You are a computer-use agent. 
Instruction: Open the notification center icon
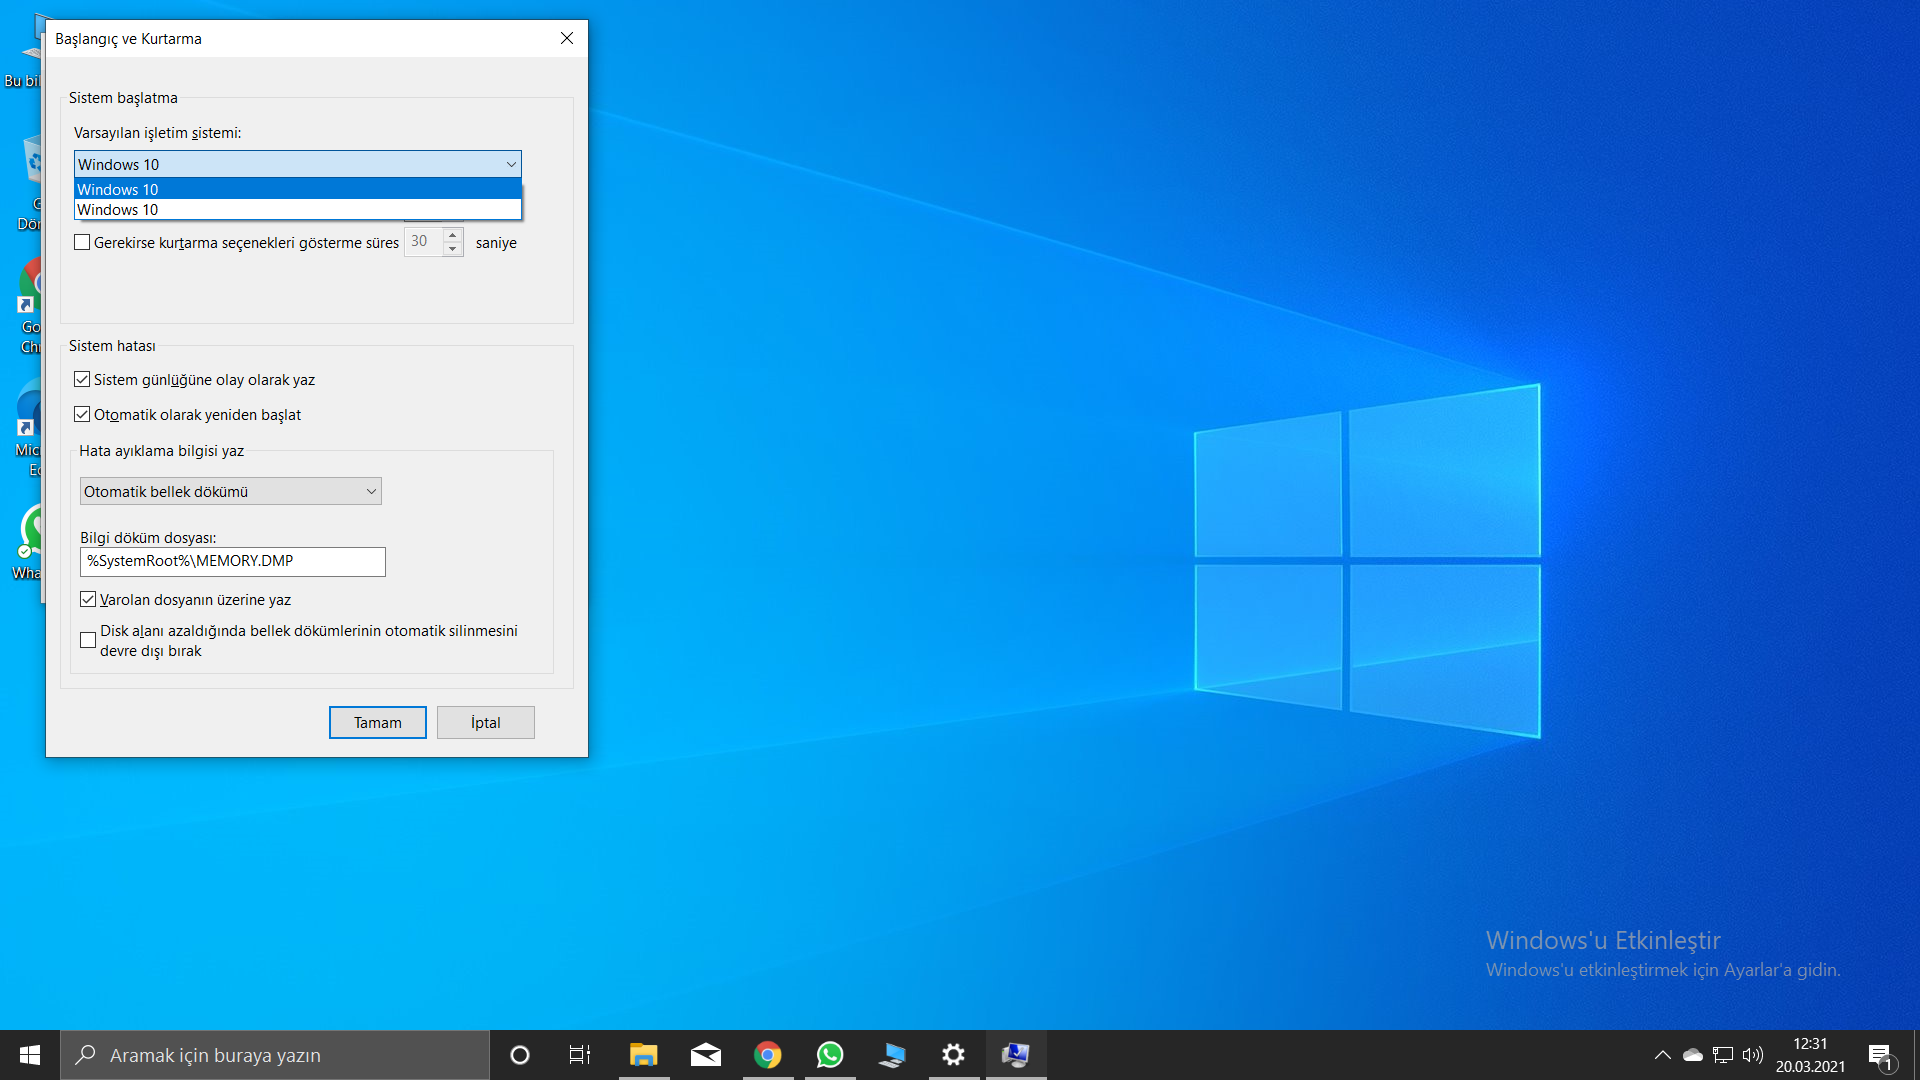point(1880,1055)
